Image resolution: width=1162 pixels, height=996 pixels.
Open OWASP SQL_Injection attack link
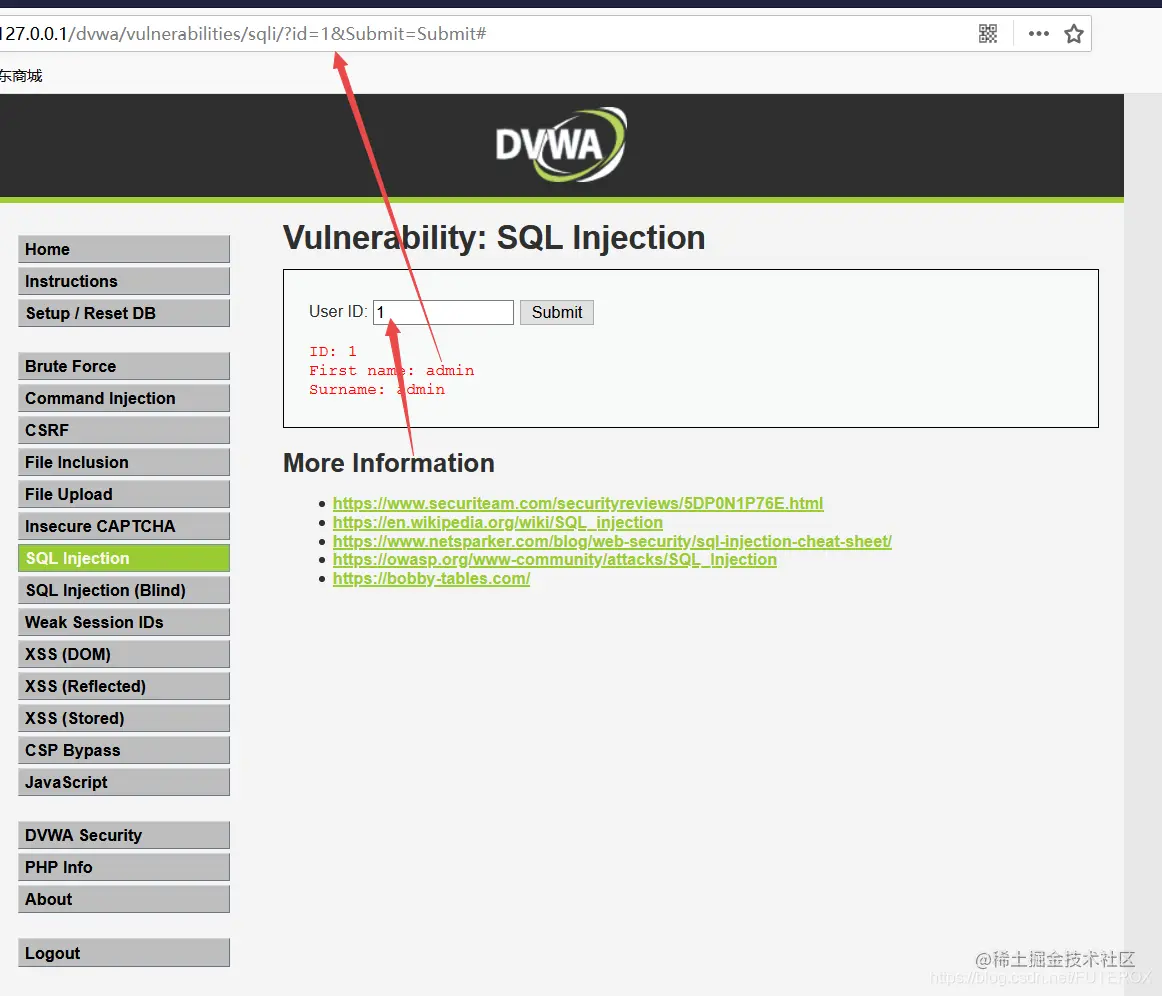click(x=554, y=560)
